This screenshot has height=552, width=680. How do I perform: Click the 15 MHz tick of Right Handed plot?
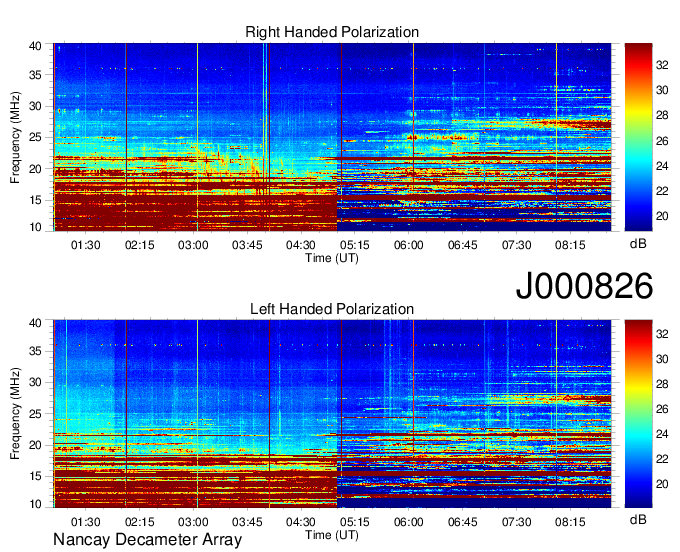[x=35, y=200]
